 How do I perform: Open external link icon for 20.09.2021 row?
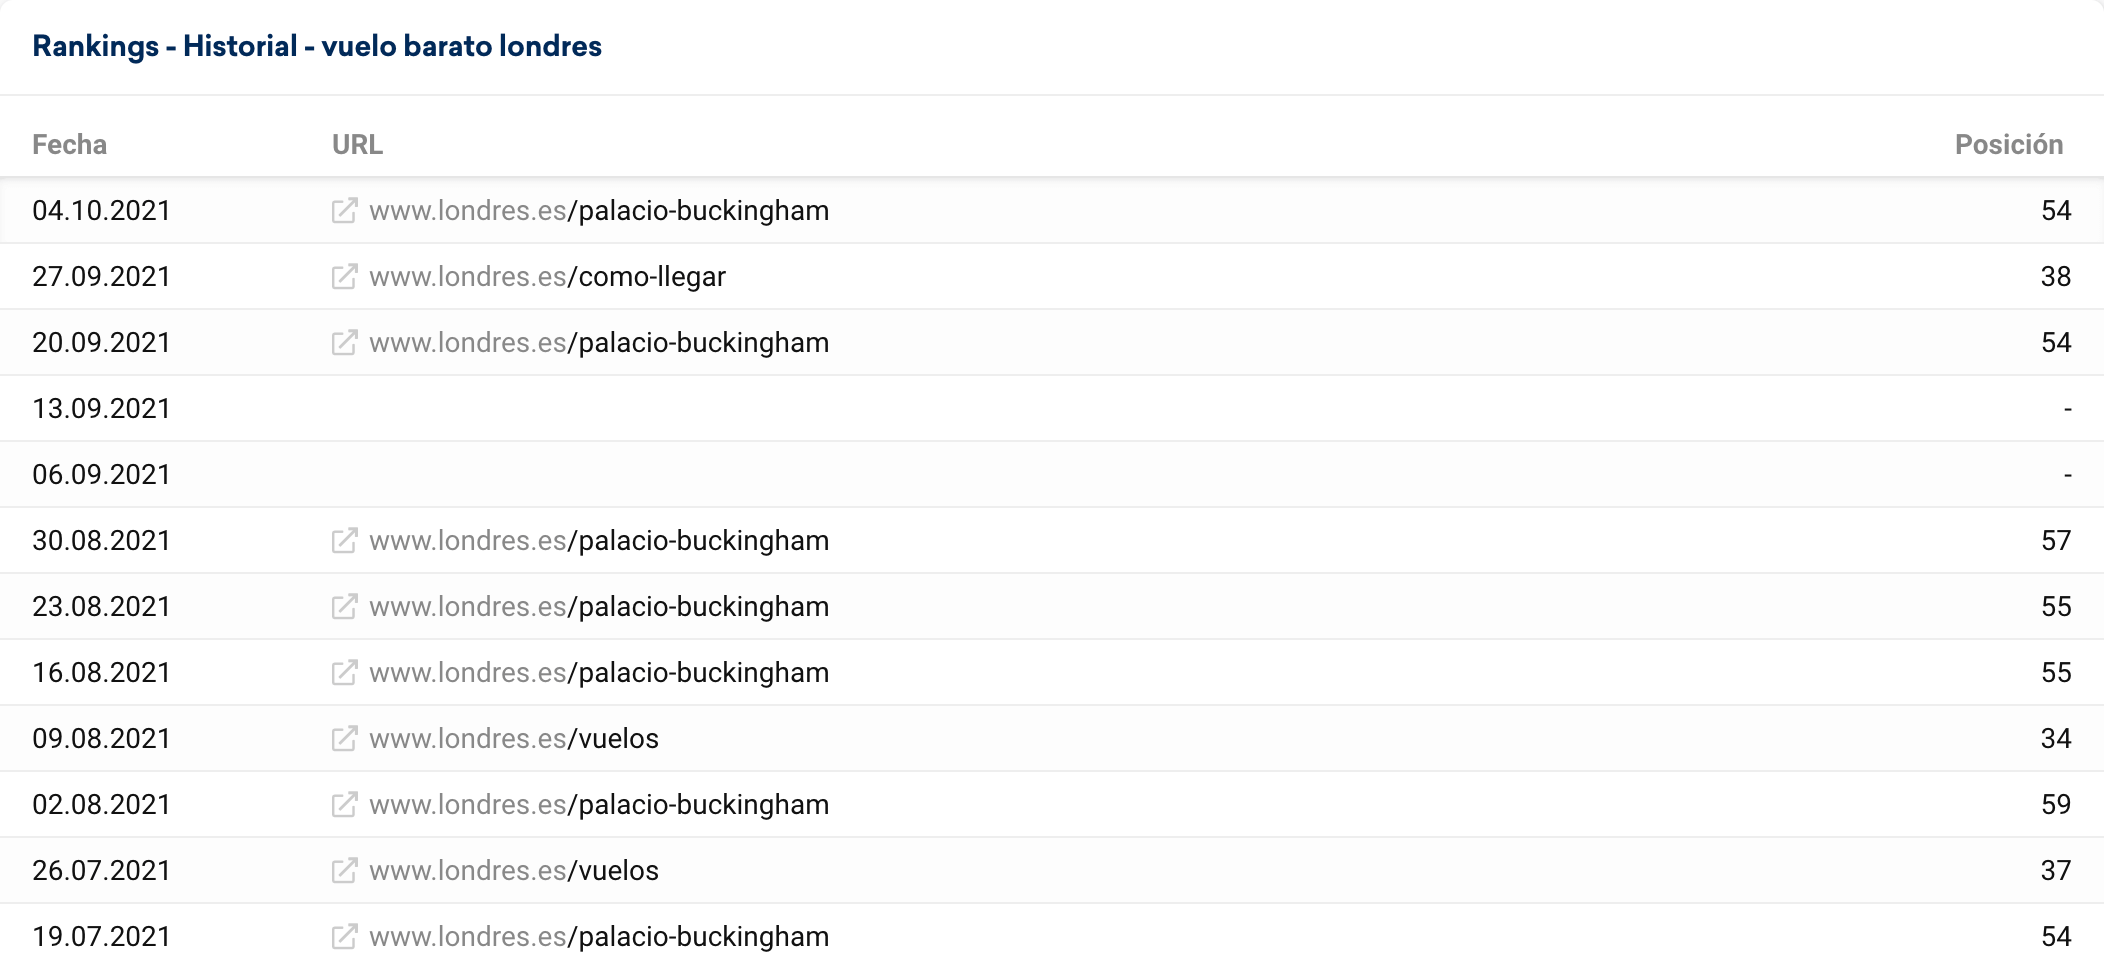coord(344,343)
